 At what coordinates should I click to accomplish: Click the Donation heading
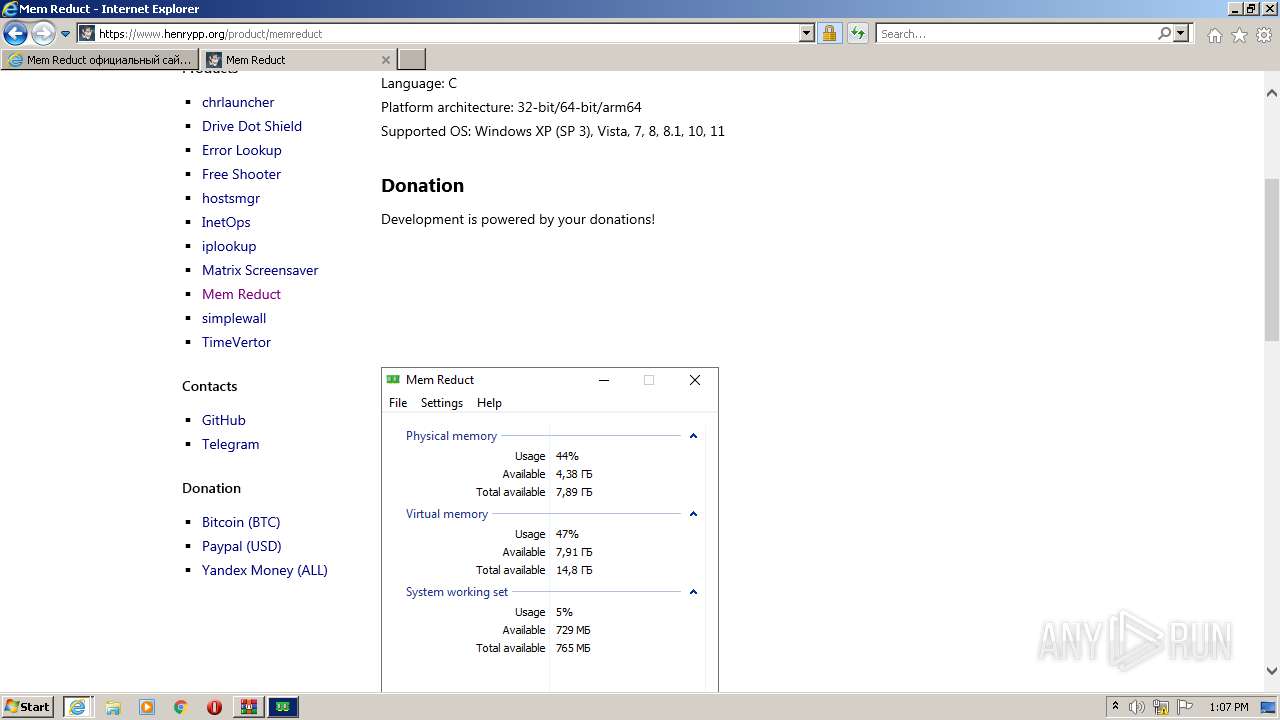coord(422,185)
